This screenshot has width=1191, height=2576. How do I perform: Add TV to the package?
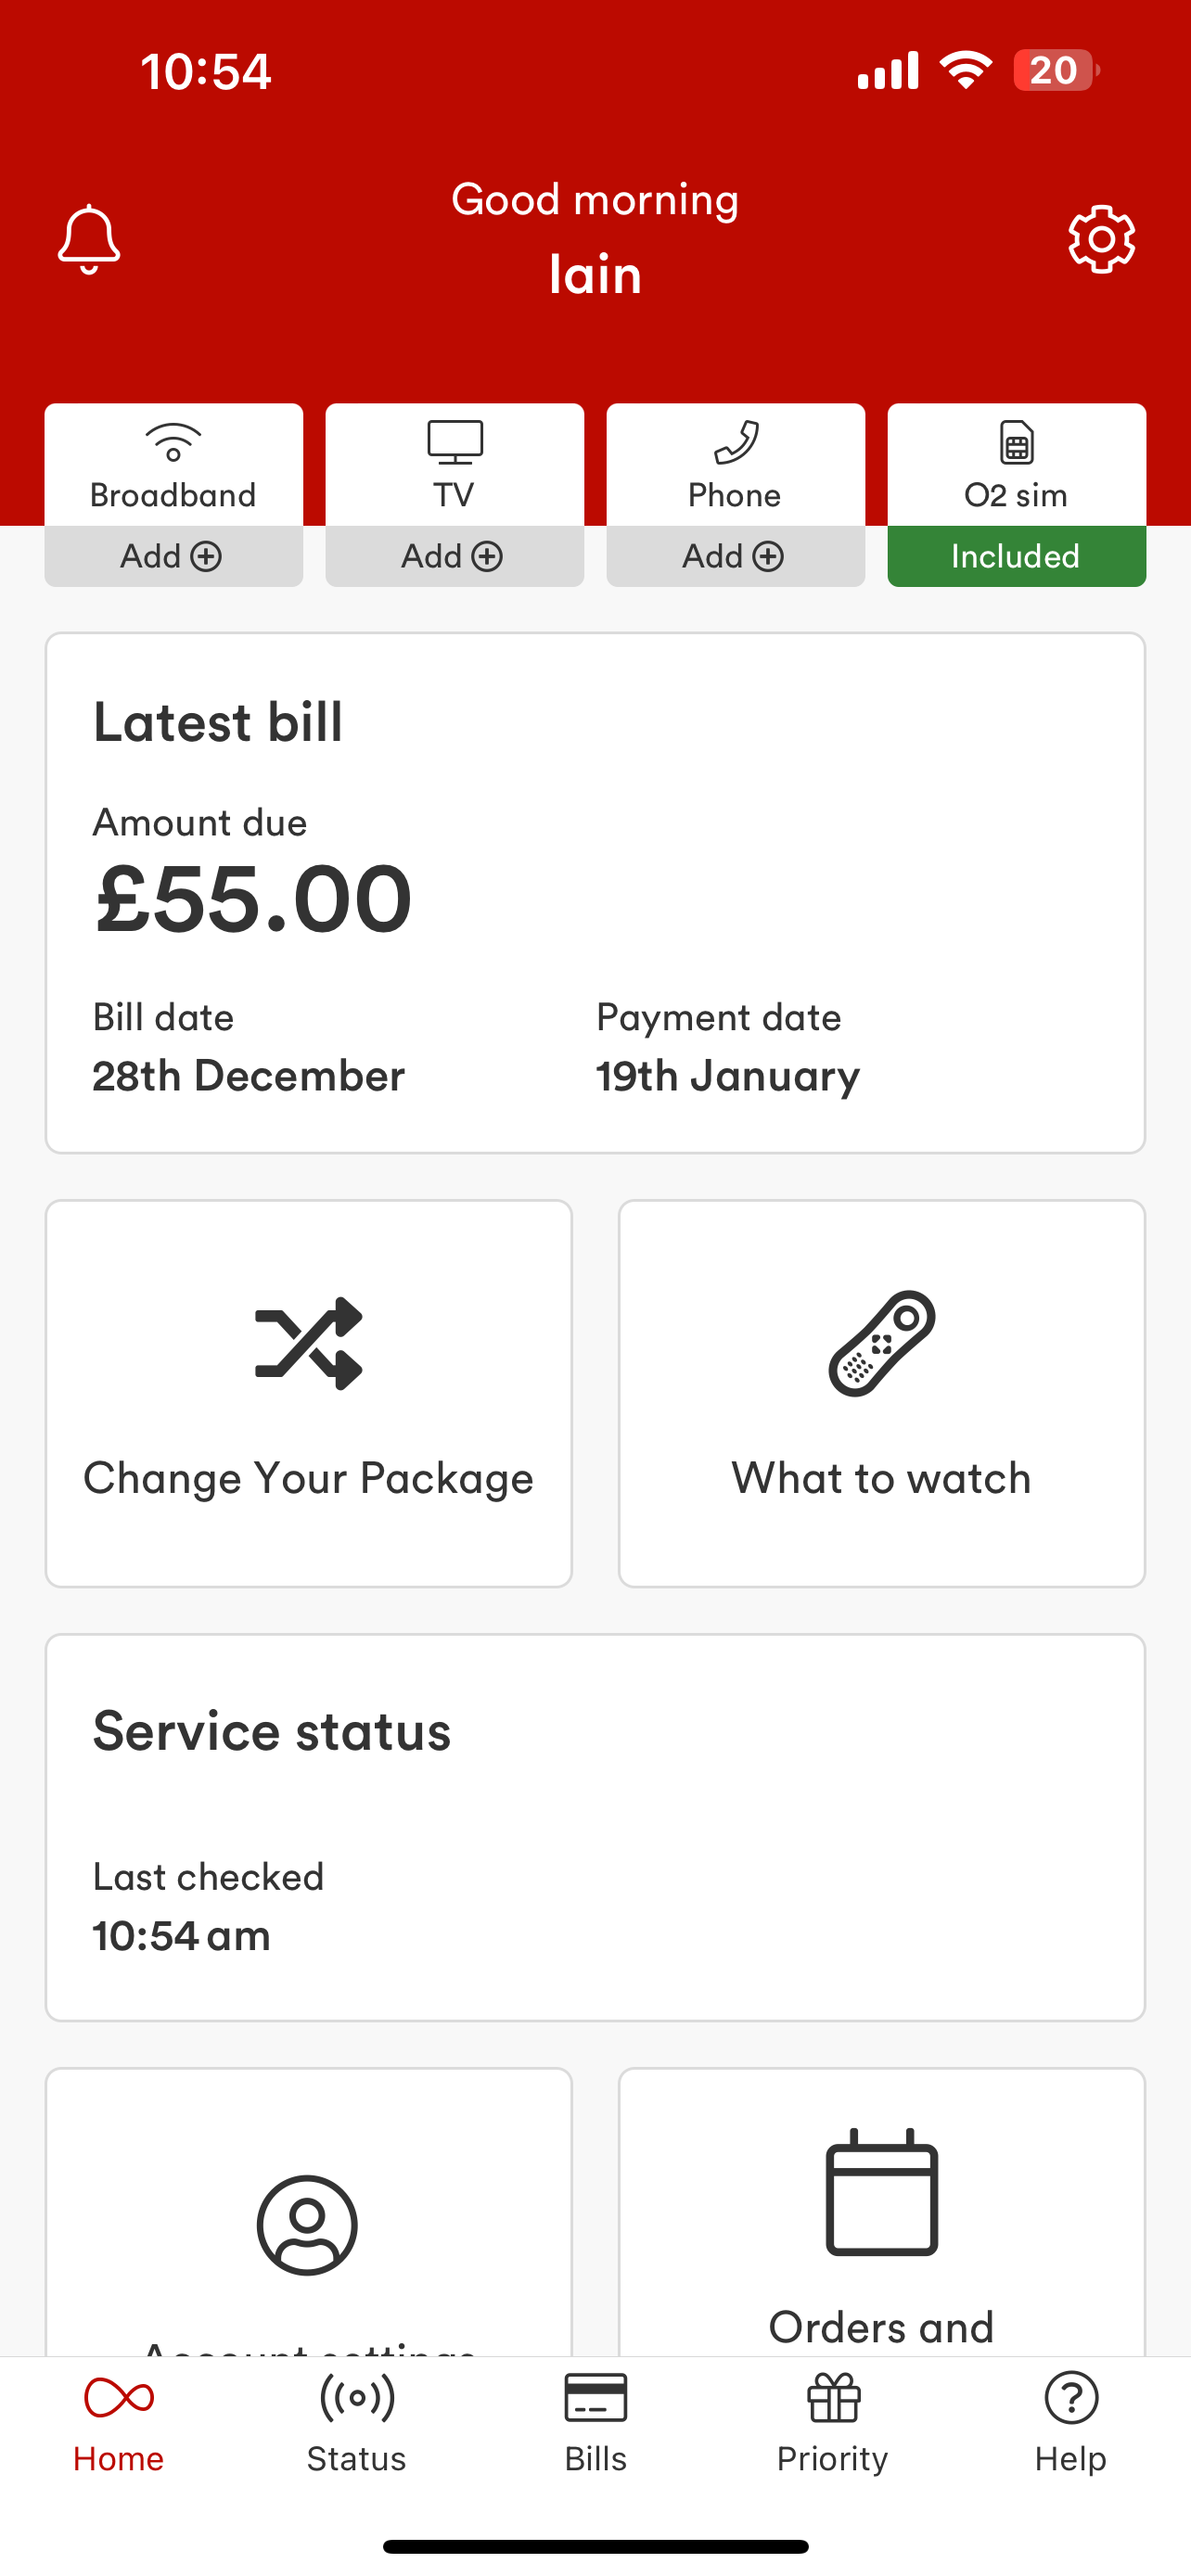[x=455, y=556]
